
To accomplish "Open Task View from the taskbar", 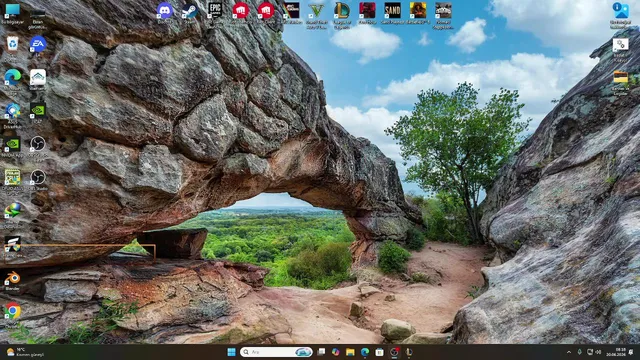I will click(x=322, y=352).
